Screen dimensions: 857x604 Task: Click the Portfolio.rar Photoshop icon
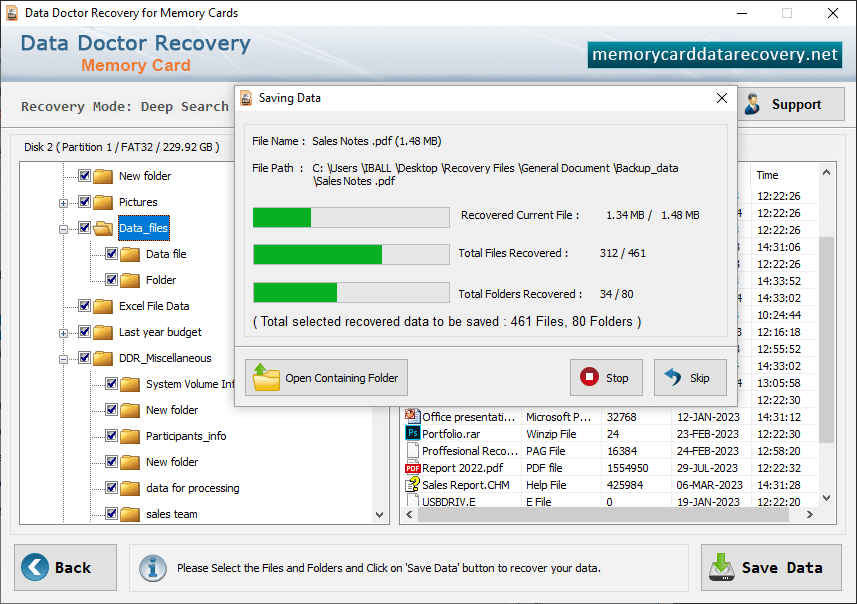pyautogui.click(x=413, y=433)
